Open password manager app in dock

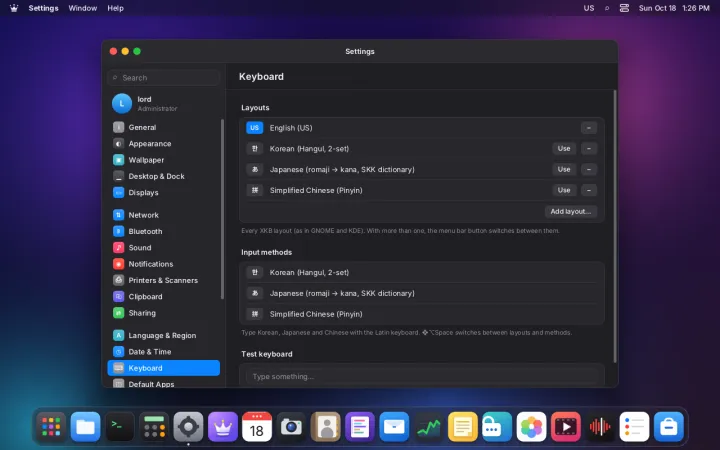click(x=497, y=427)
